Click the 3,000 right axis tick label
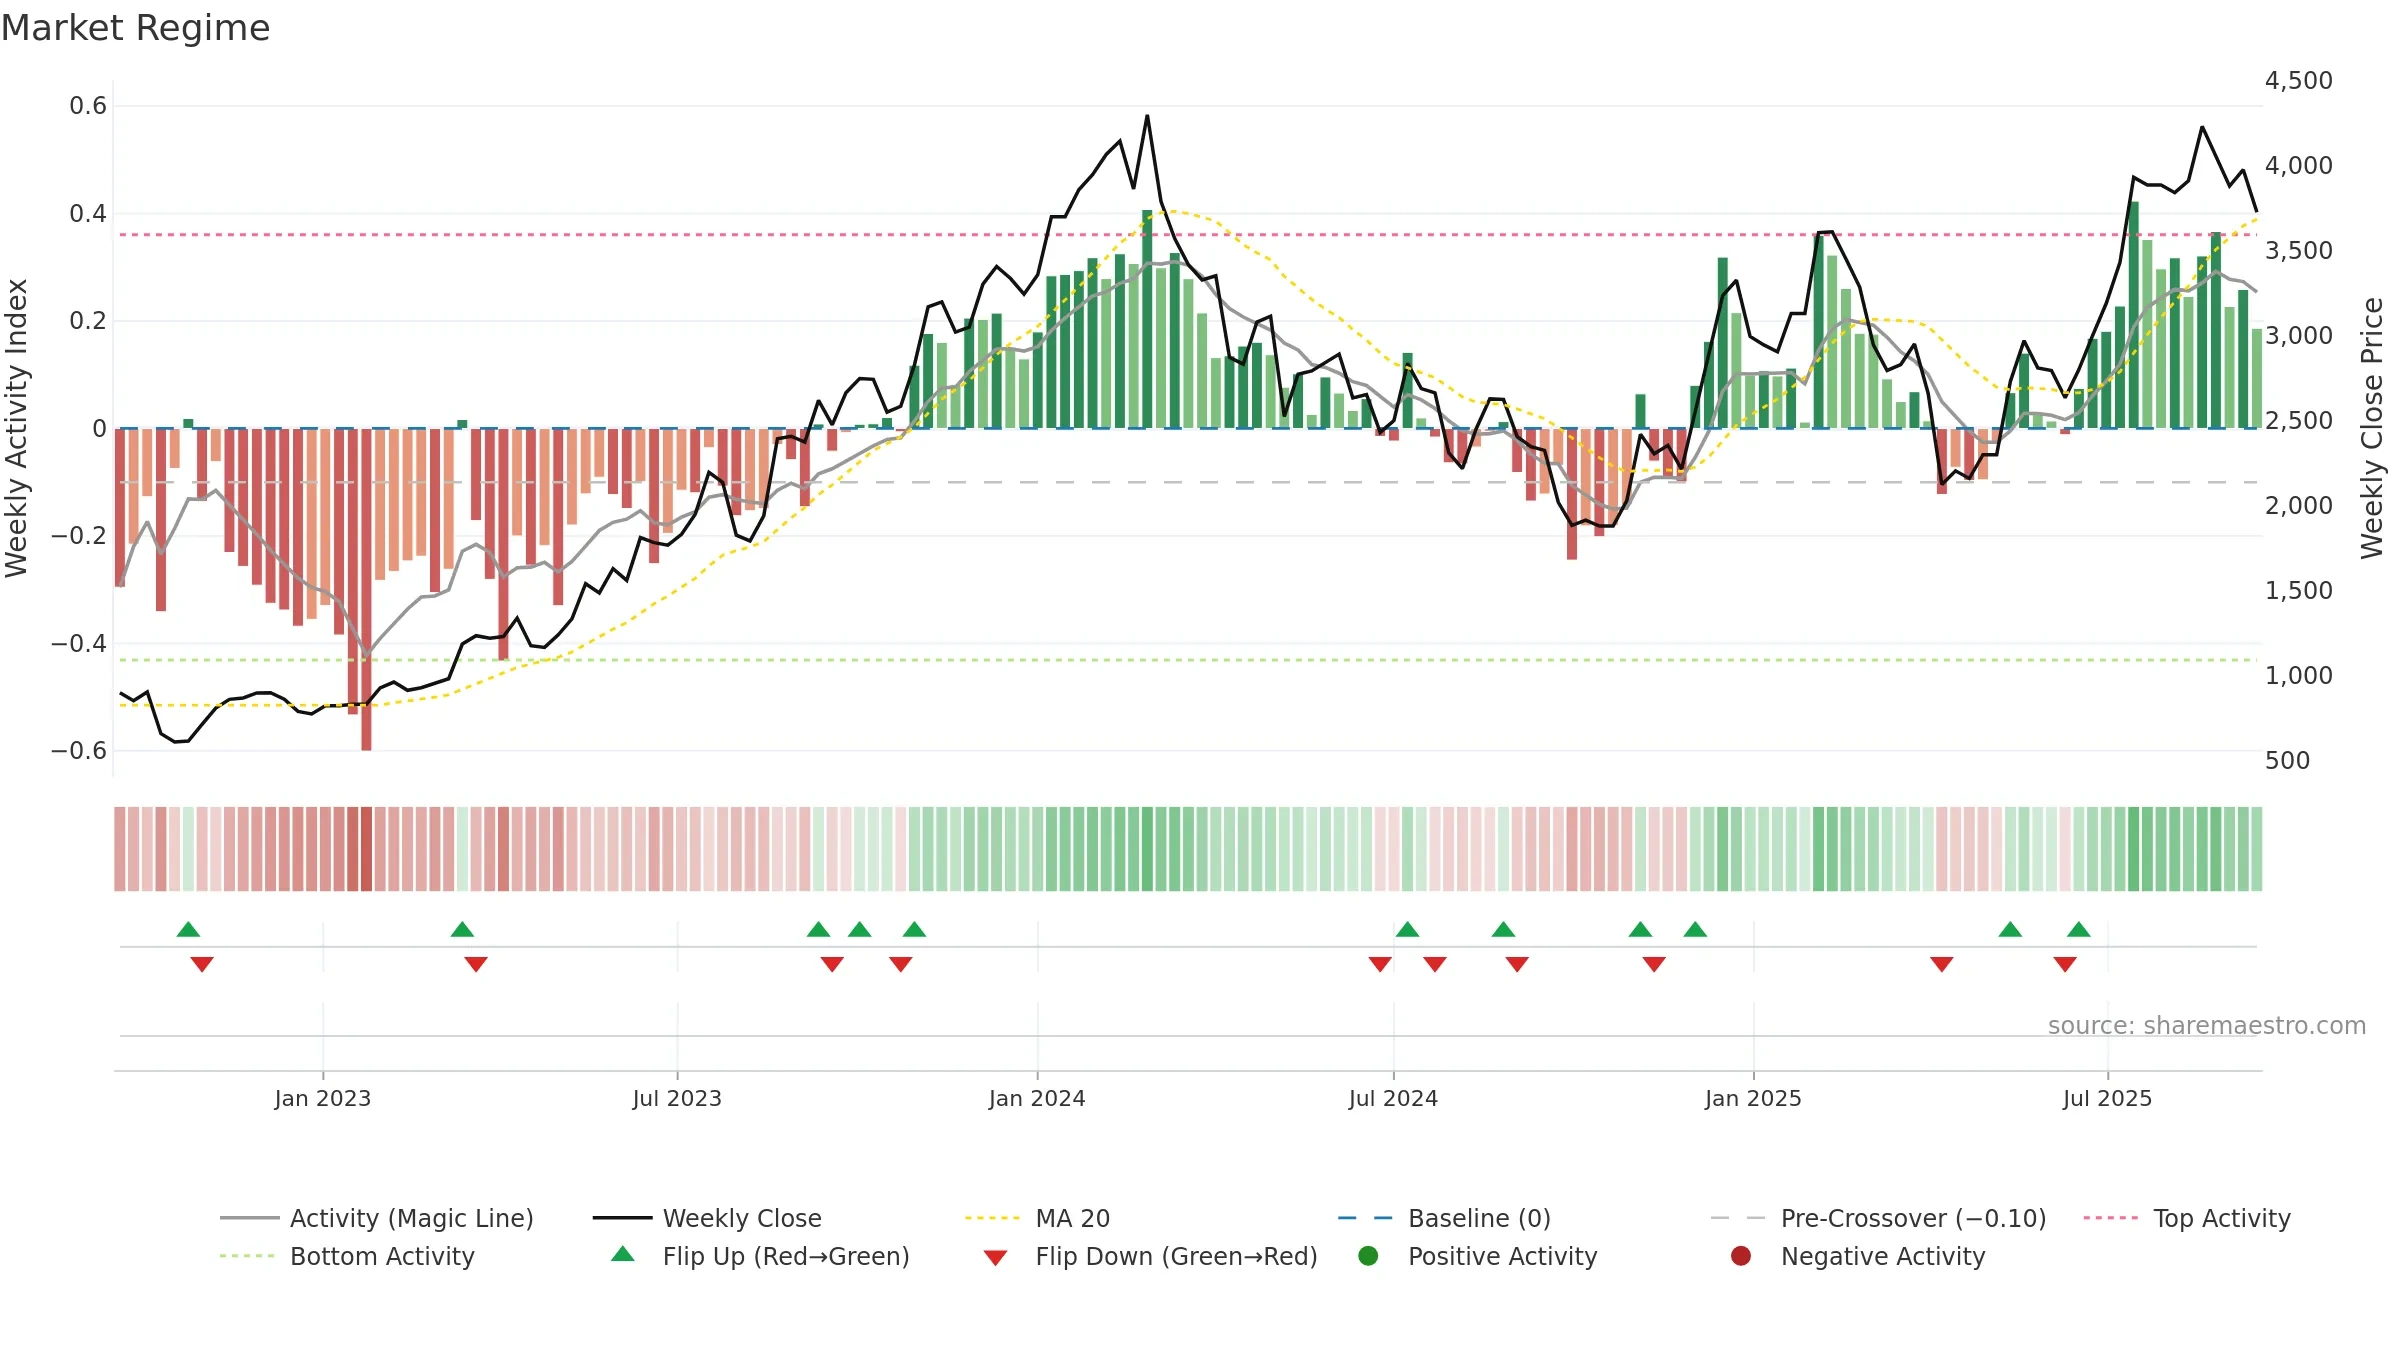 tap(2298, 335)
